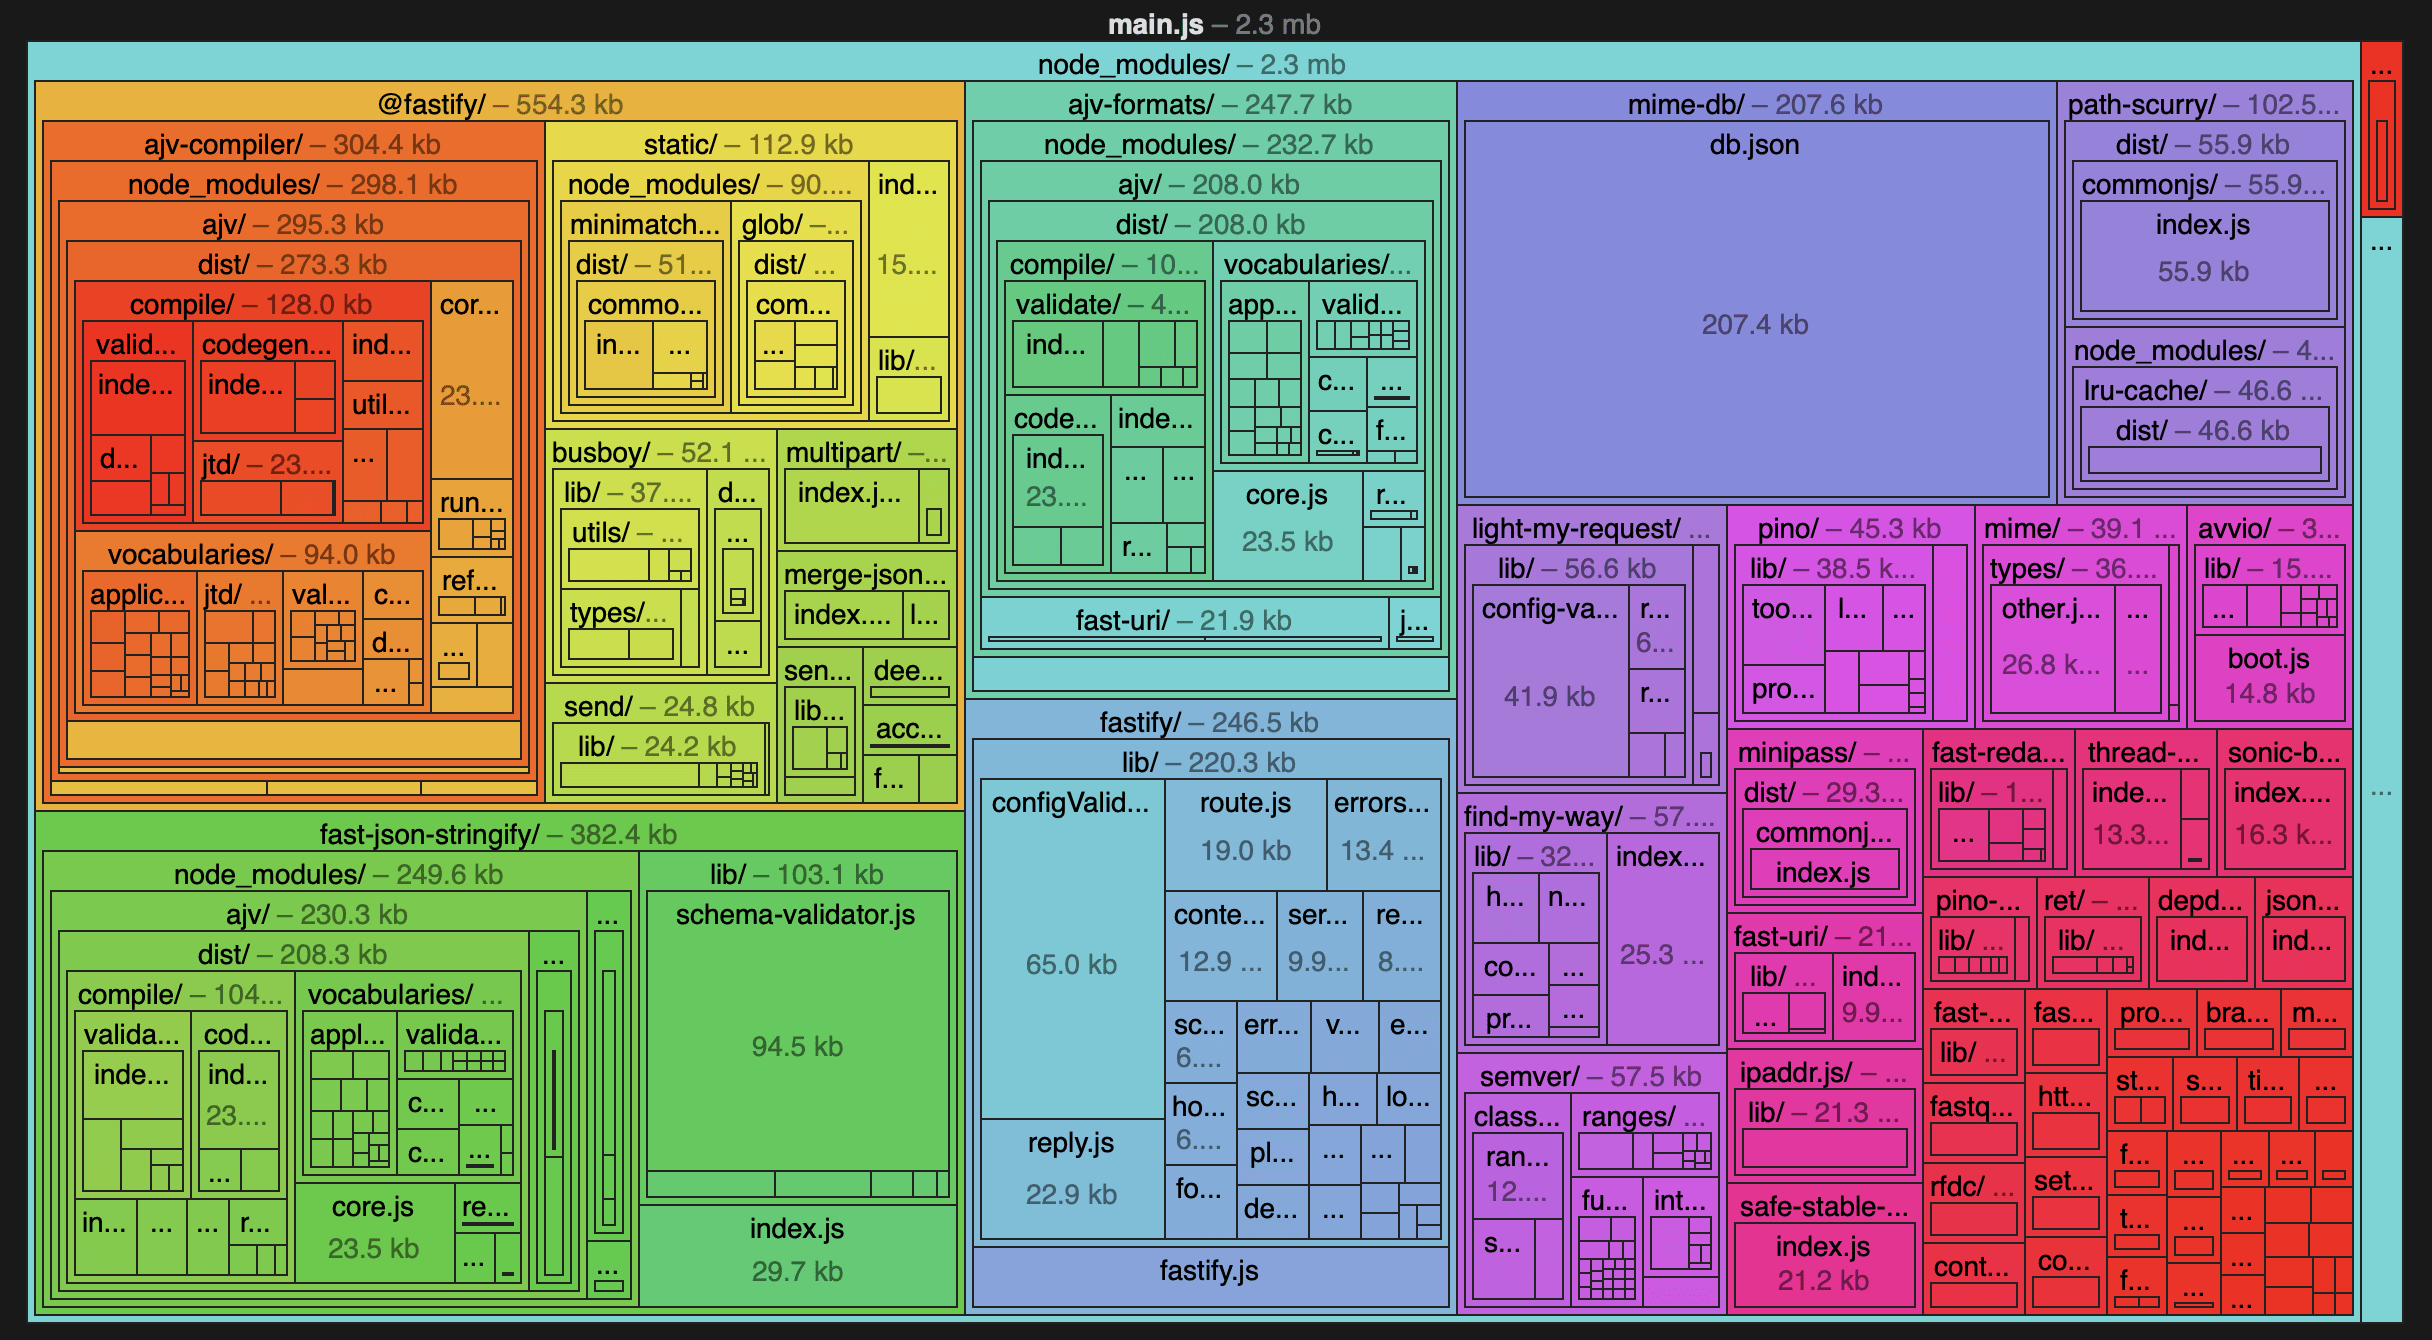Click the red collapsed block at top right
This screenshot has height=1340, width=2432.
2381,130
